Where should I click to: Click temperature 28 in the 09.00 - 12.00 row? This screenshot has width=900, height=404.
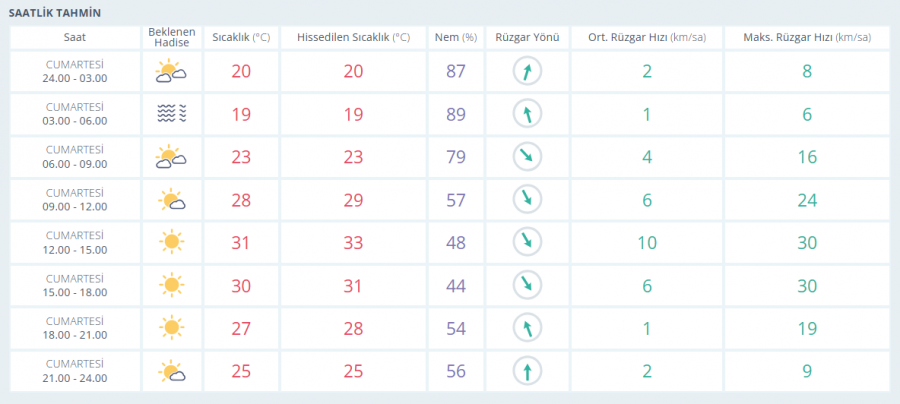[241, 200]
